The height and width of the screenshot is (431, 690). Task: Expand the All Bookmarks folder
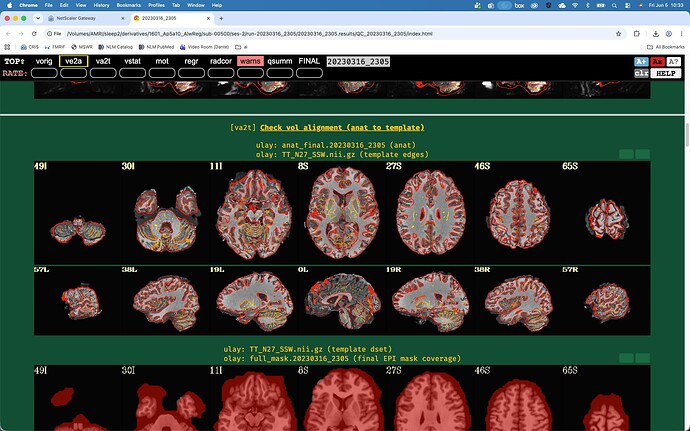click(x=665, y=47)
